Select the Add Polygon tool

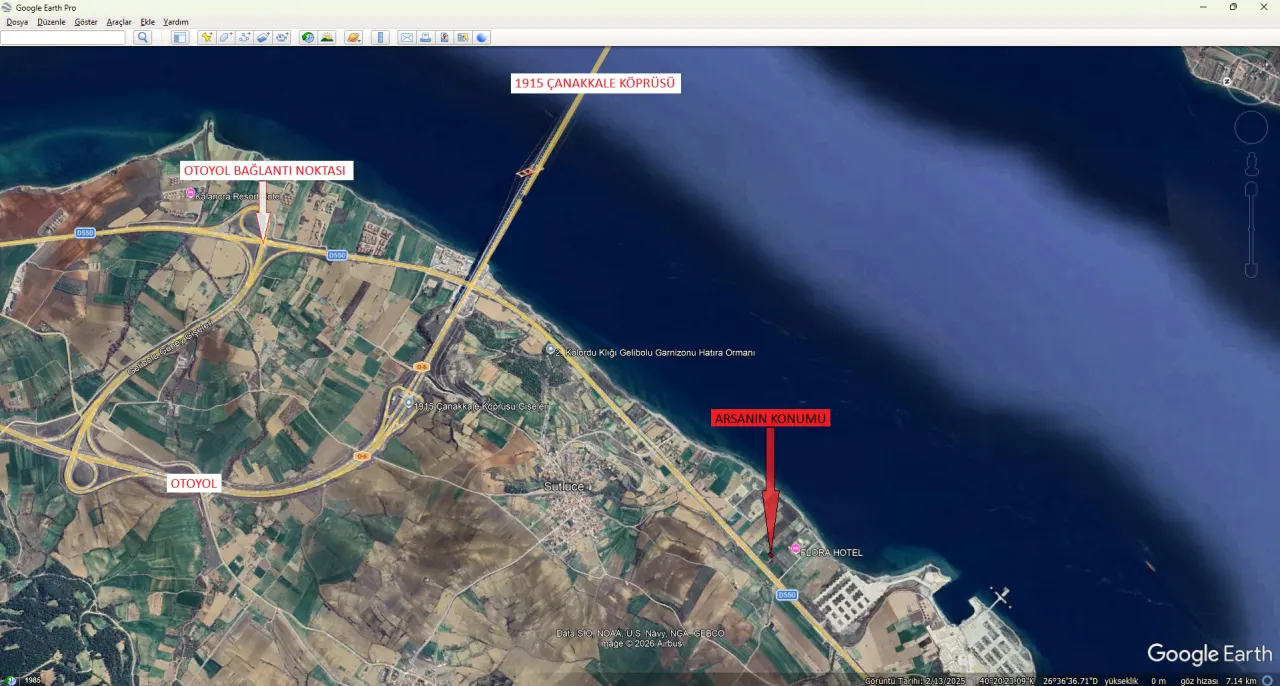coord(226,37)
